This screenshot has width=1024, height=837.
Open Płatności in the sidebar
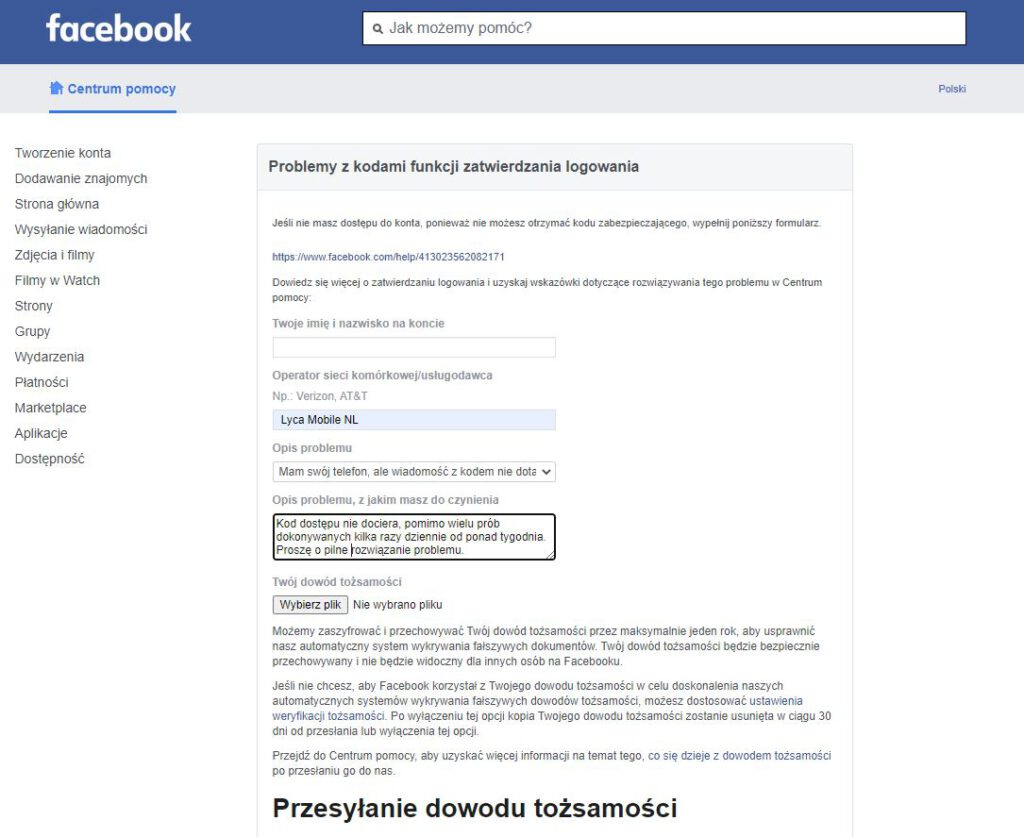coord(41,382)
